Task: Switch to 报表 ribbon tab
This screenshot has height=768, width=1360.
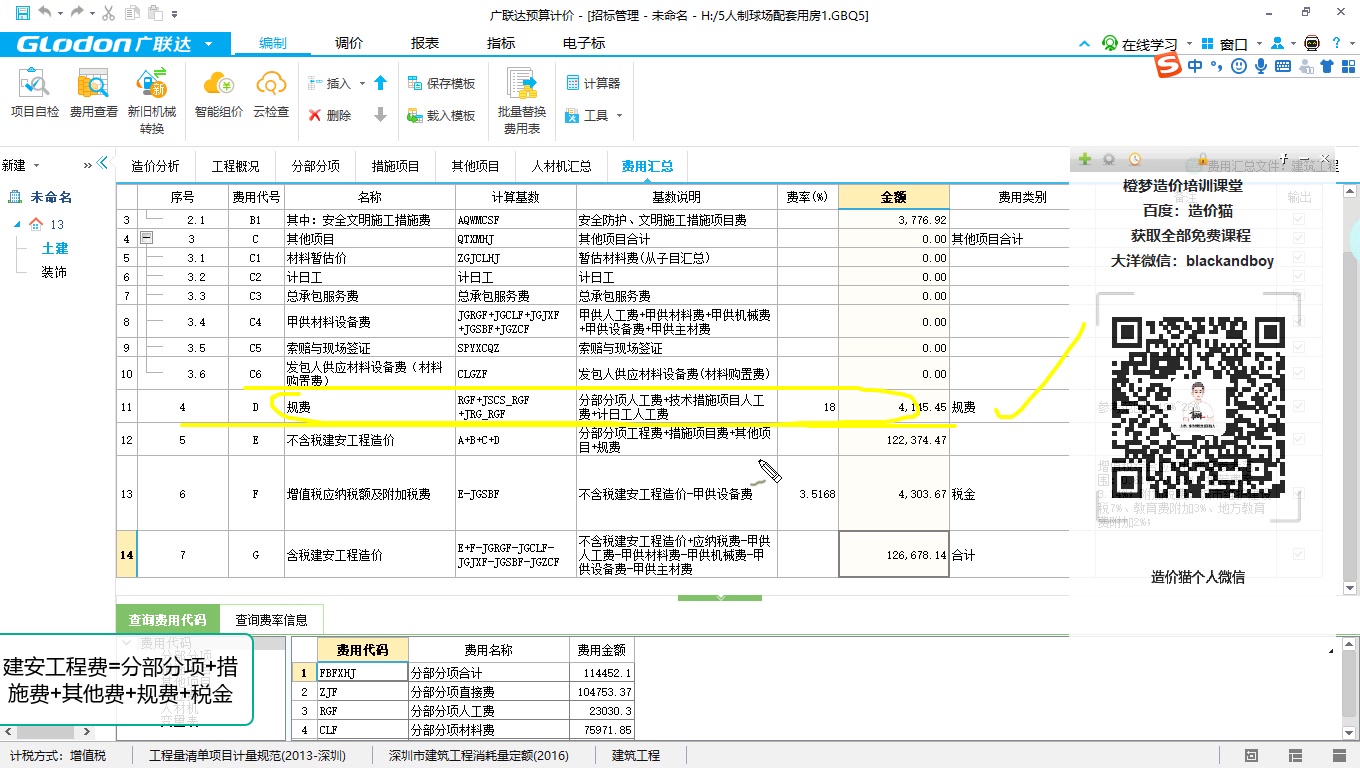Action: [x=425, y=44]
